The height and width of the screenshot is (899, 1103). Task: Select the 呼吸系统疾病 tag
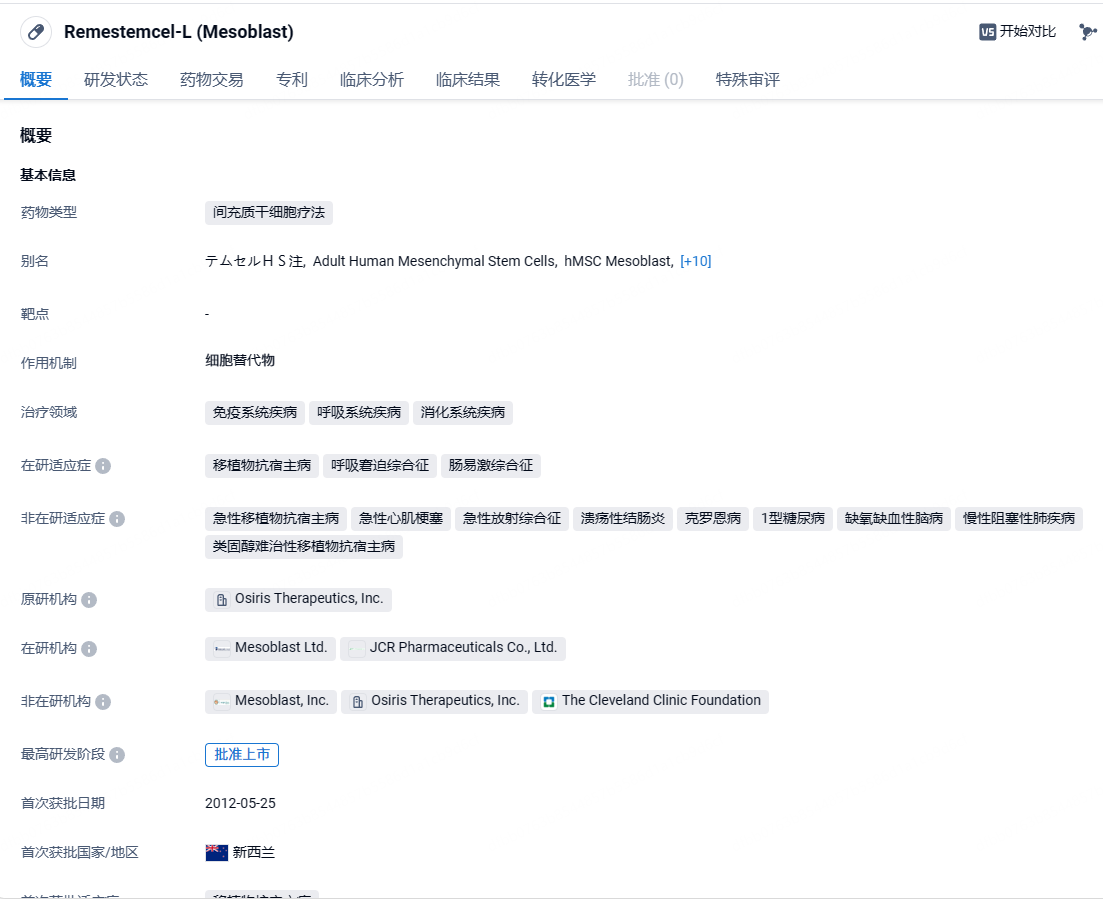[x=359, y=412]
